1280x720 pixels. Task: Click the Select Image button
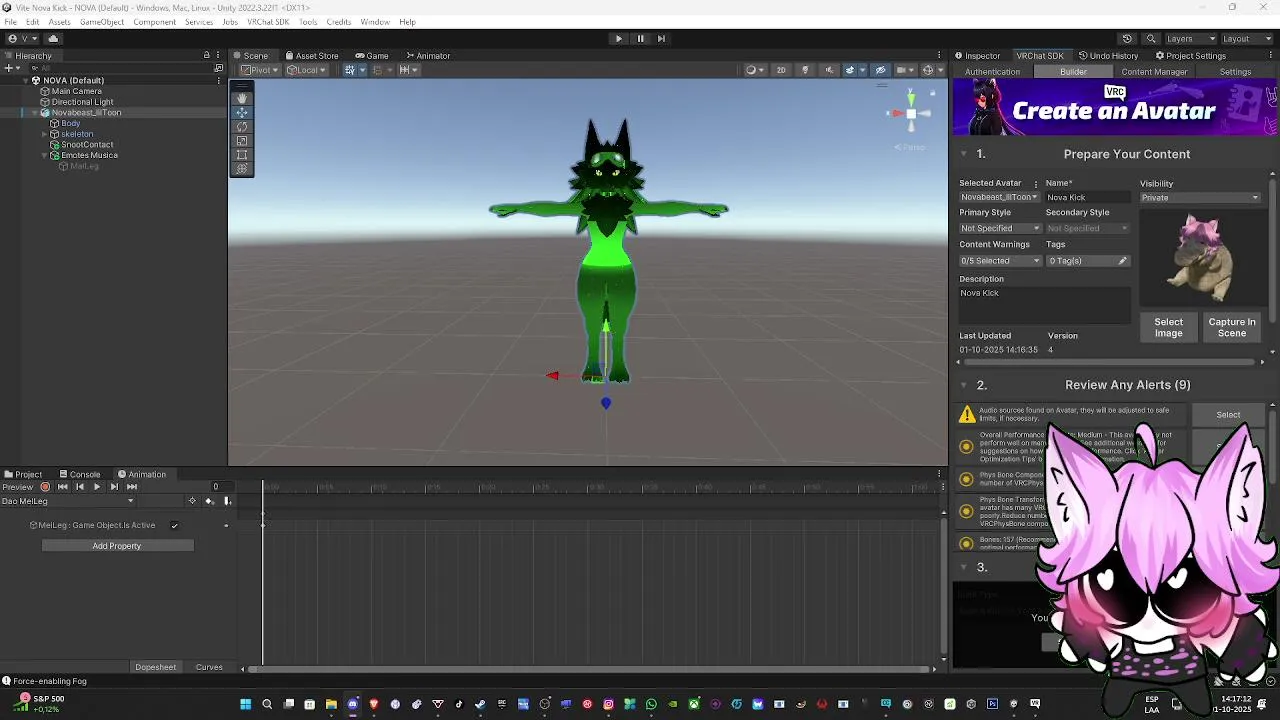click(x=1168, y=328)
